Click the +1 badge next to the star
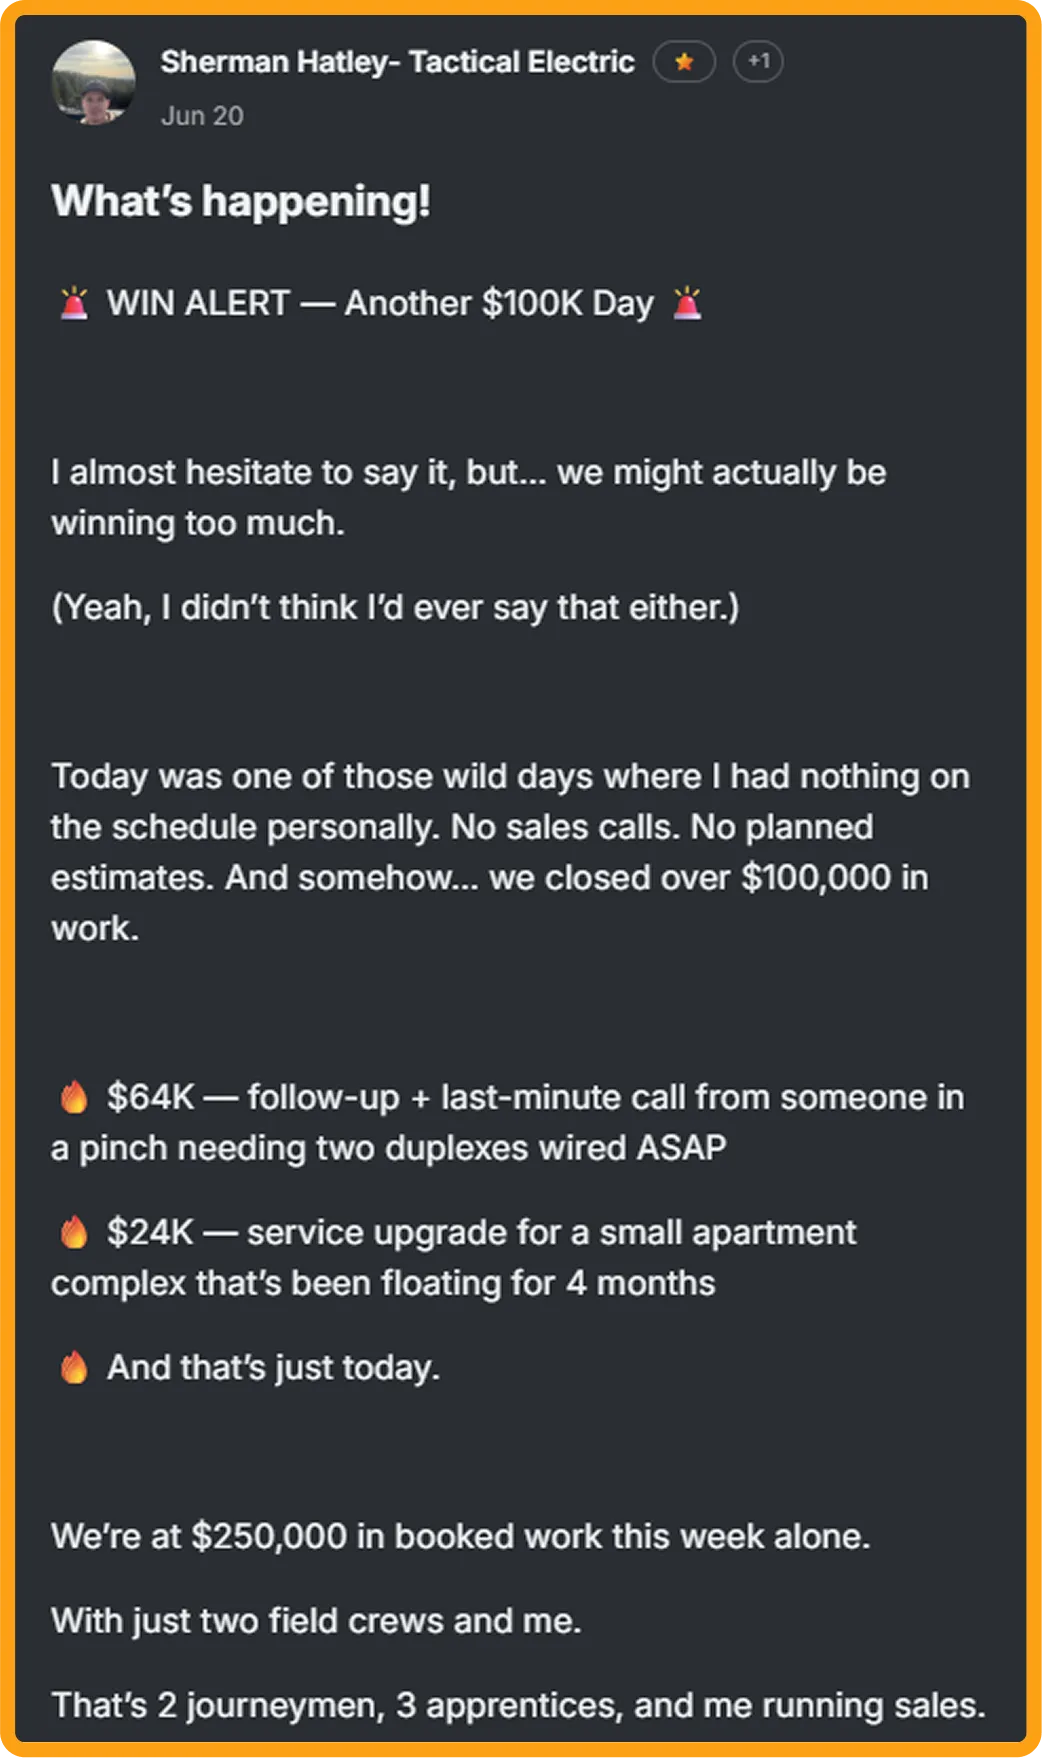 (758, 61)
